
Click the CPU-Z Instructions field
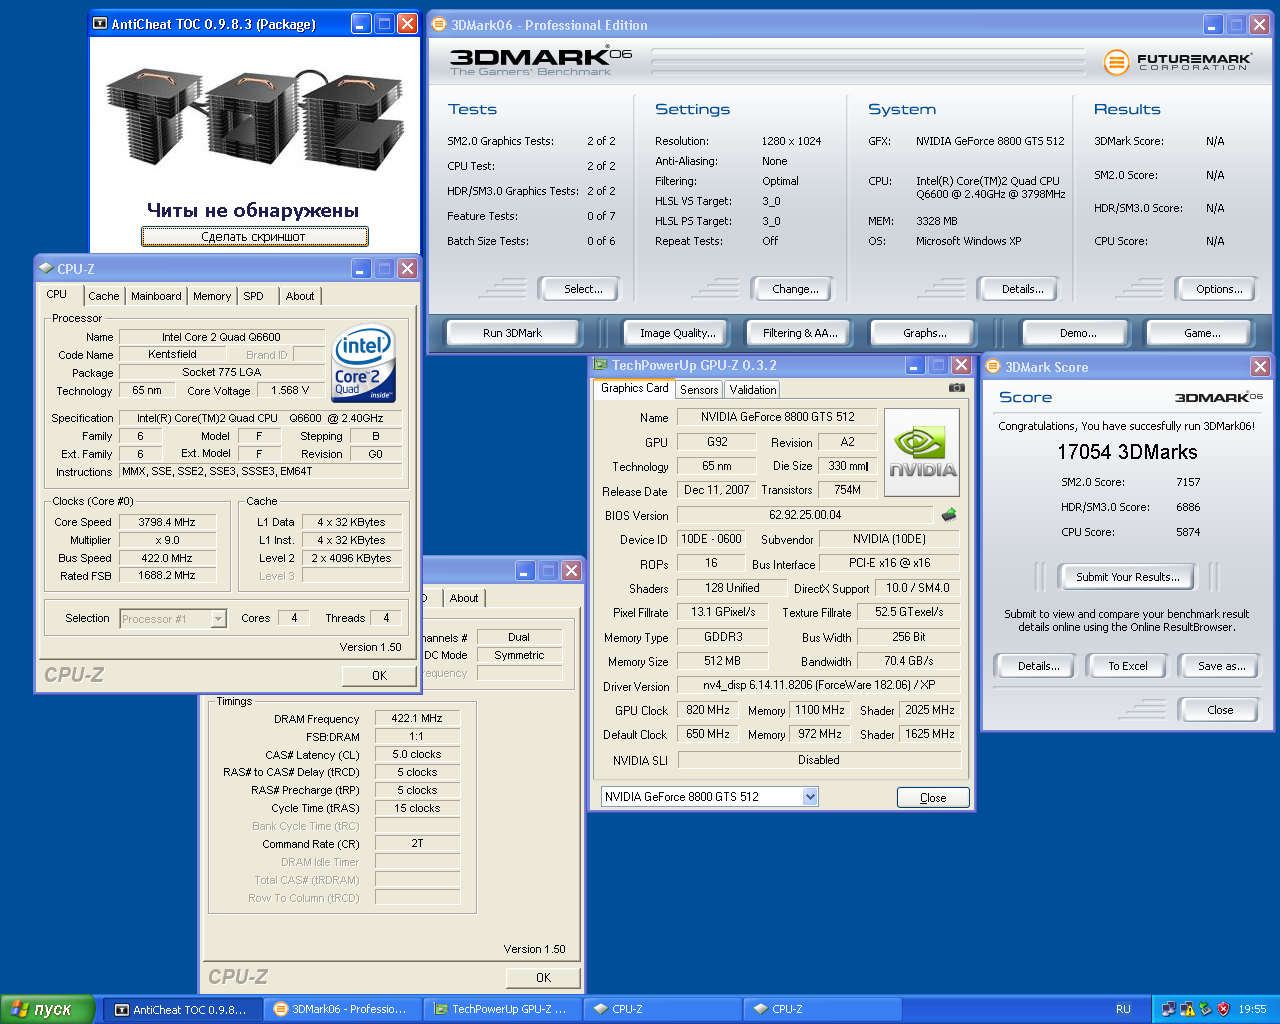pyautogui.click(x=261, y=471)
